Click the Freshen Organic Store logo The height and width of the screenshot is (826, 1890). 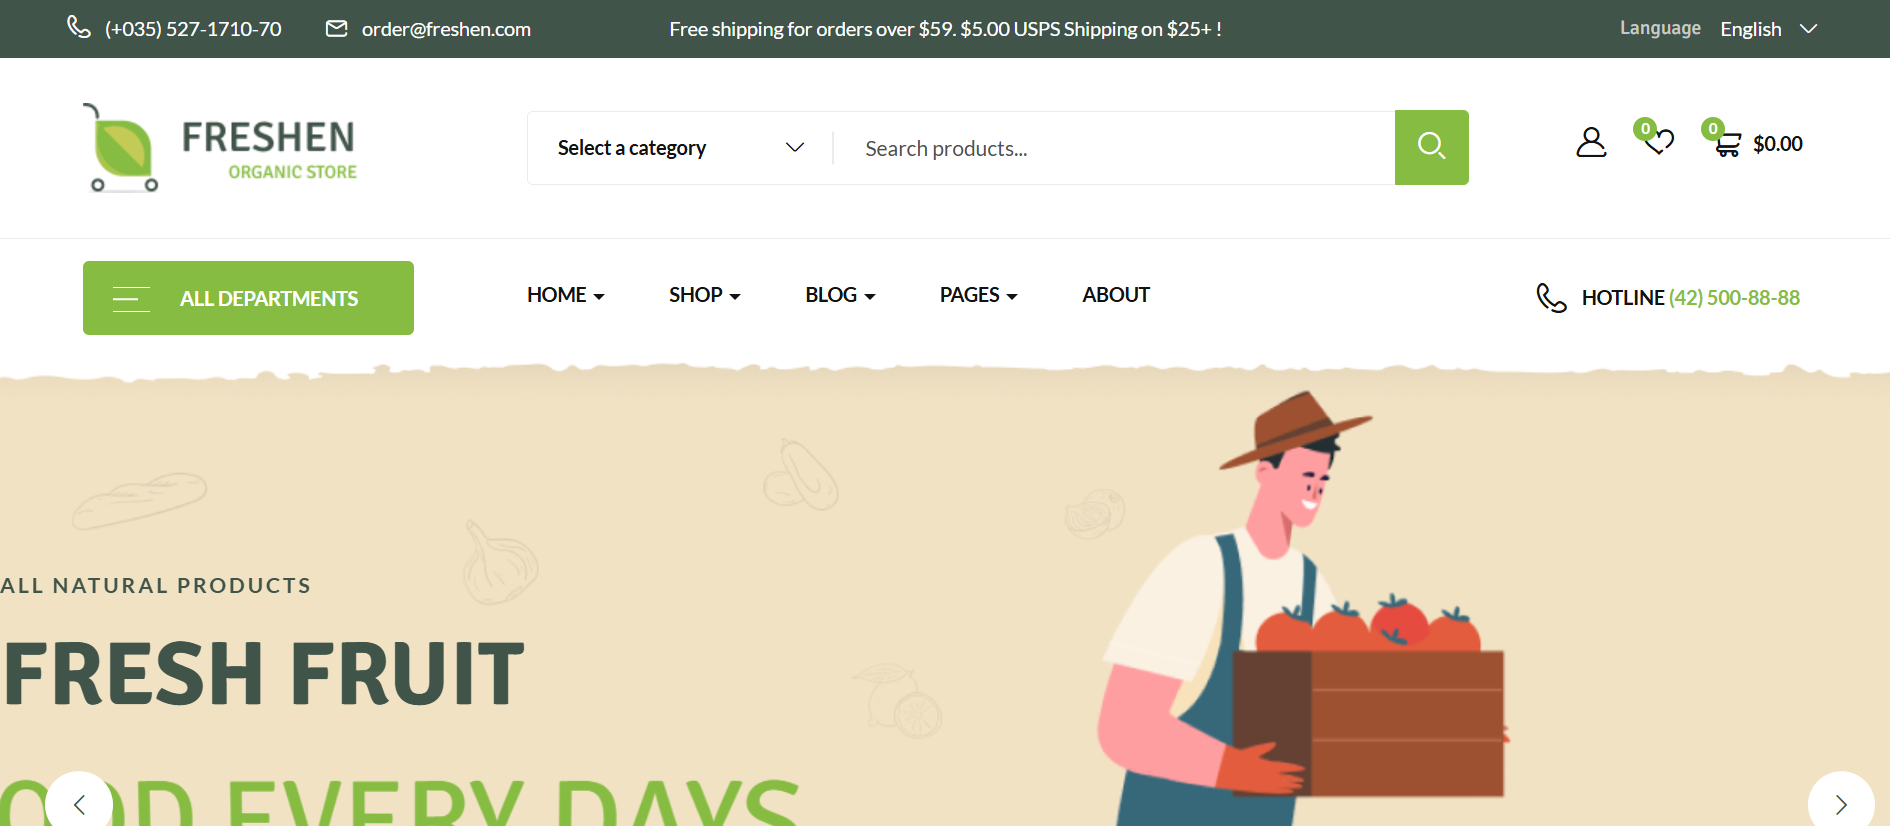(x=220, y=148)
